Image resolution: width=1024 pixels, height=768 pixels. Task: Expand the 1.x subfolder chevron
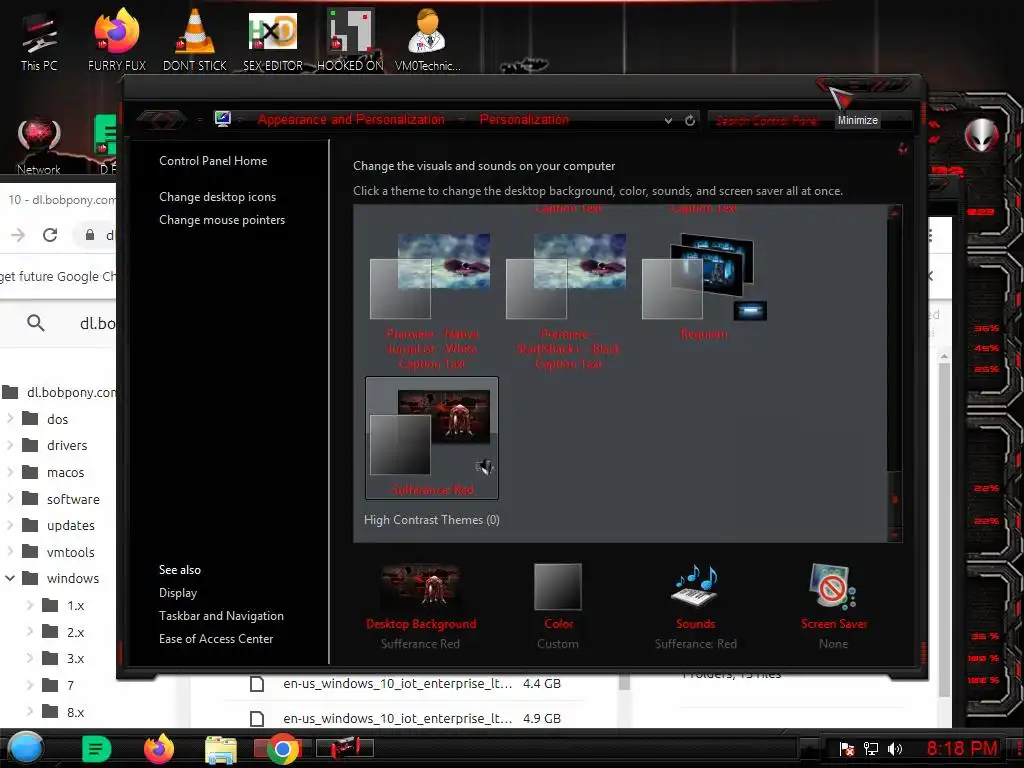tap(29, 605)
